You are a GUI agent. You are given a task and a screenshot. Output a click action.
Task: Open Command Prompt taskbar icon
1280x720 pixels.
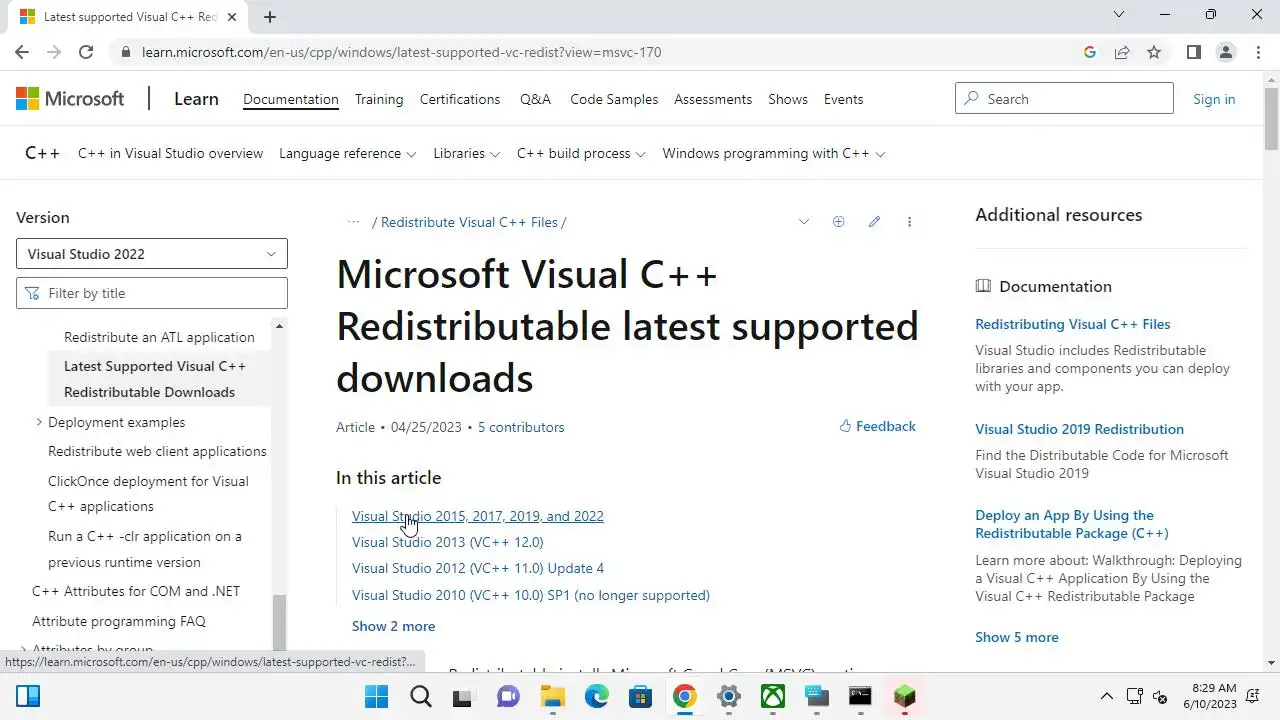[860, 696]
